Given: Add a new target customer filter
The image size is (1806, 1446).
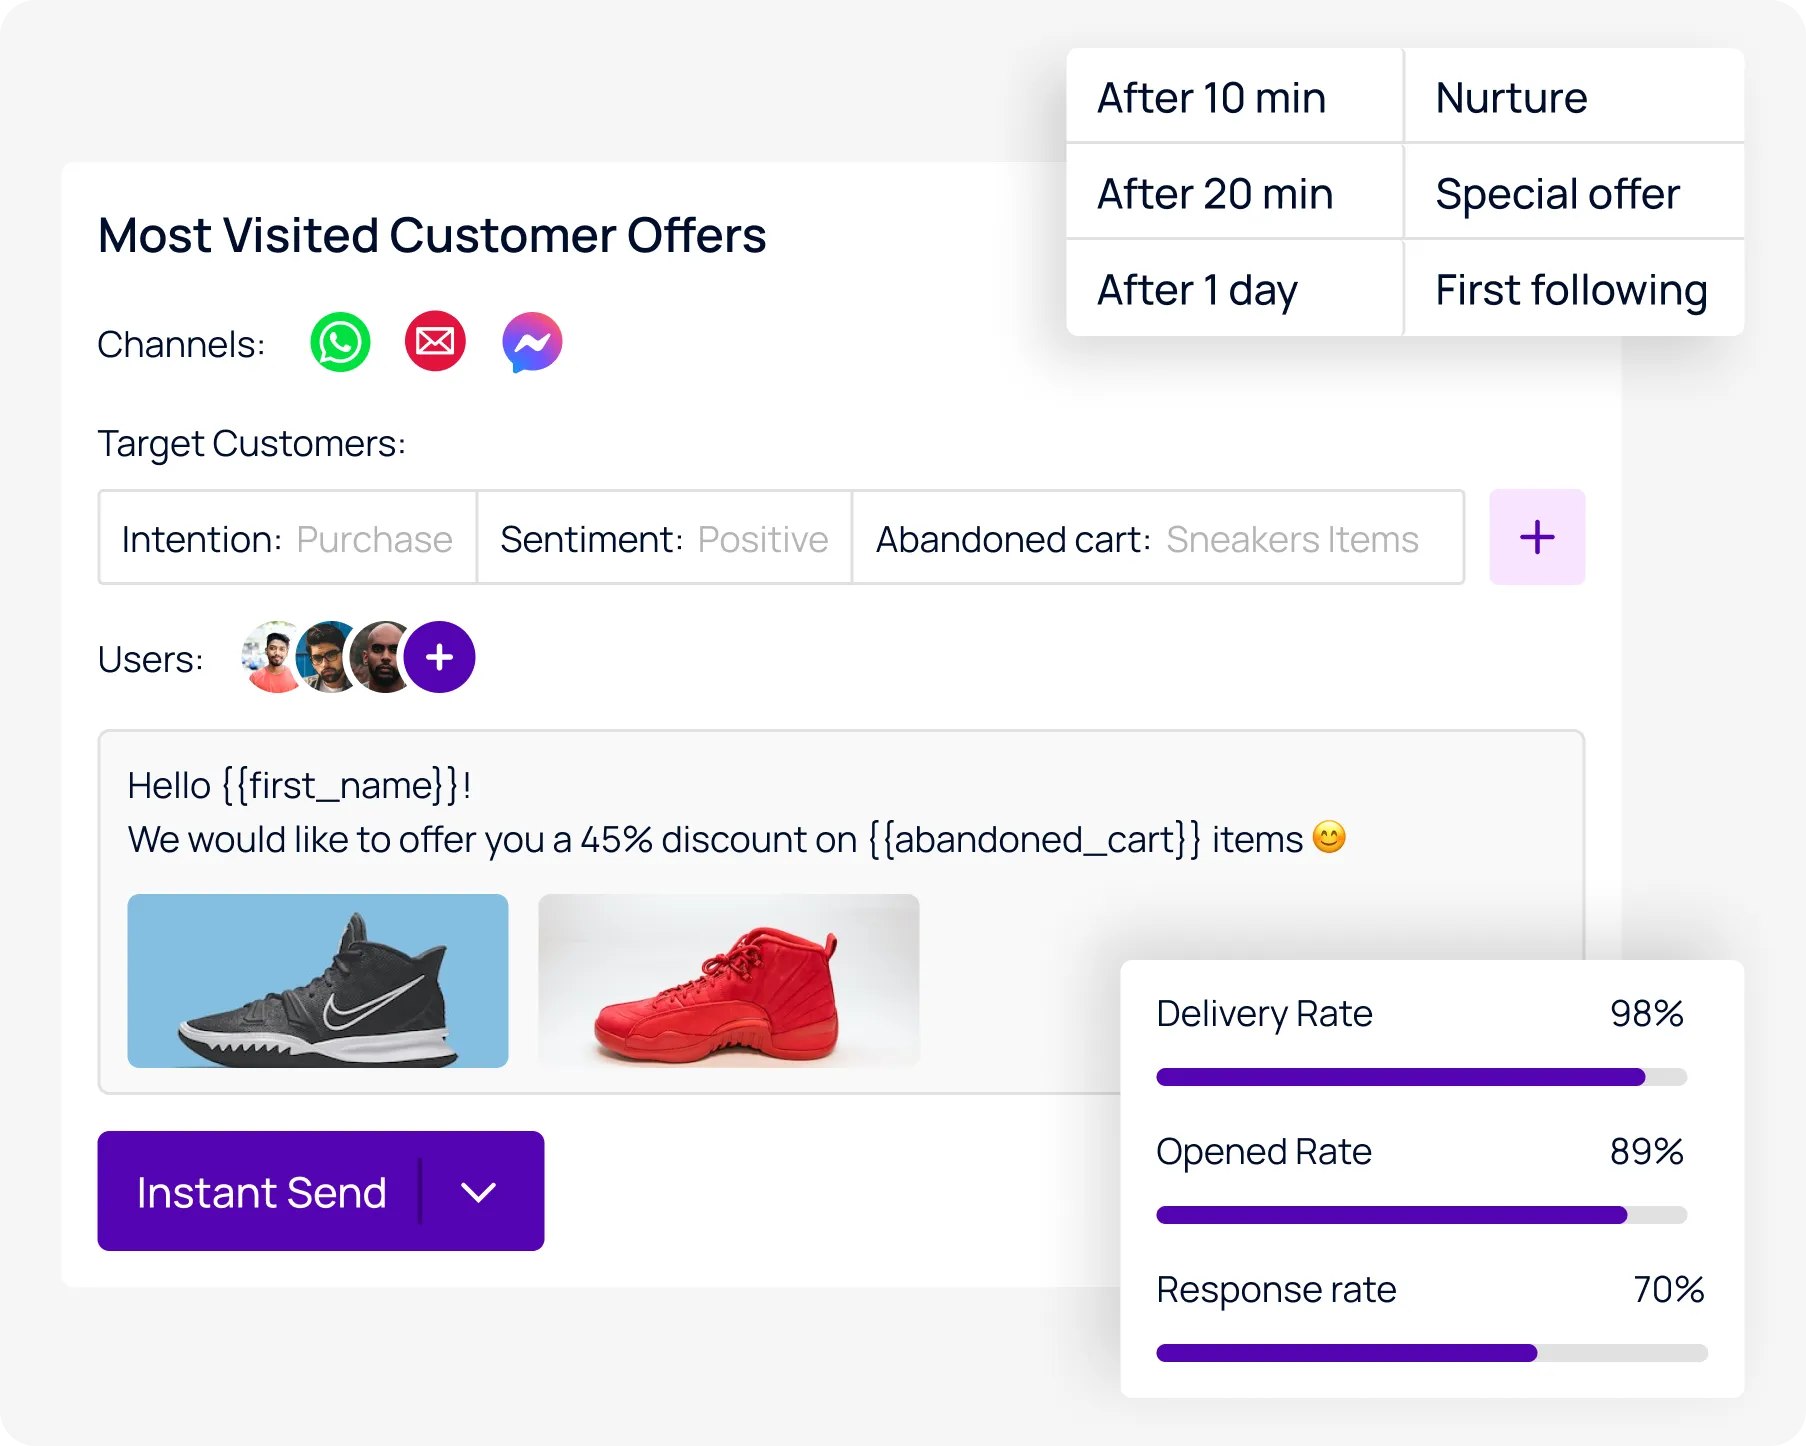Looking at the screenshot, I should pyautogui.click(x=1536, y=537).
